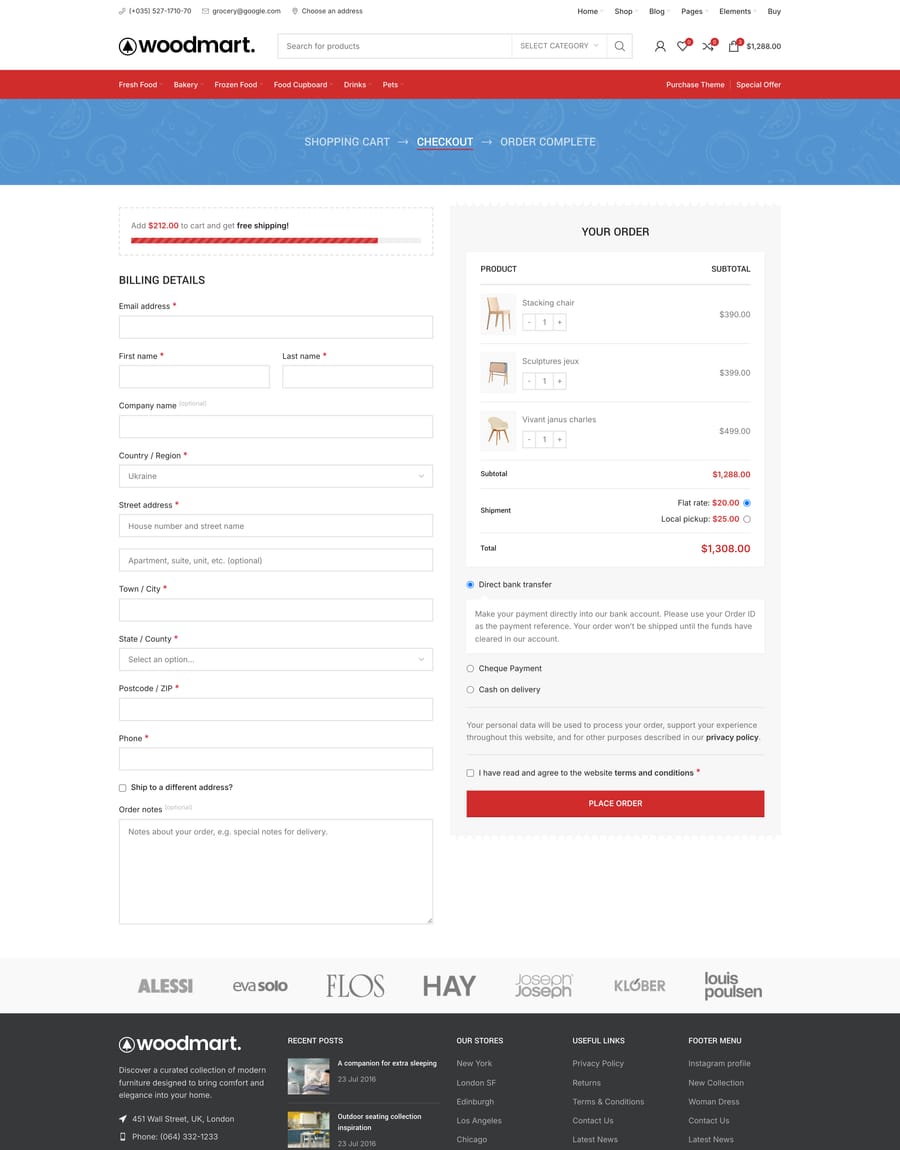Decrease quantity of Vivant janus charles
900x1150 pixels.
coord(530,439)
